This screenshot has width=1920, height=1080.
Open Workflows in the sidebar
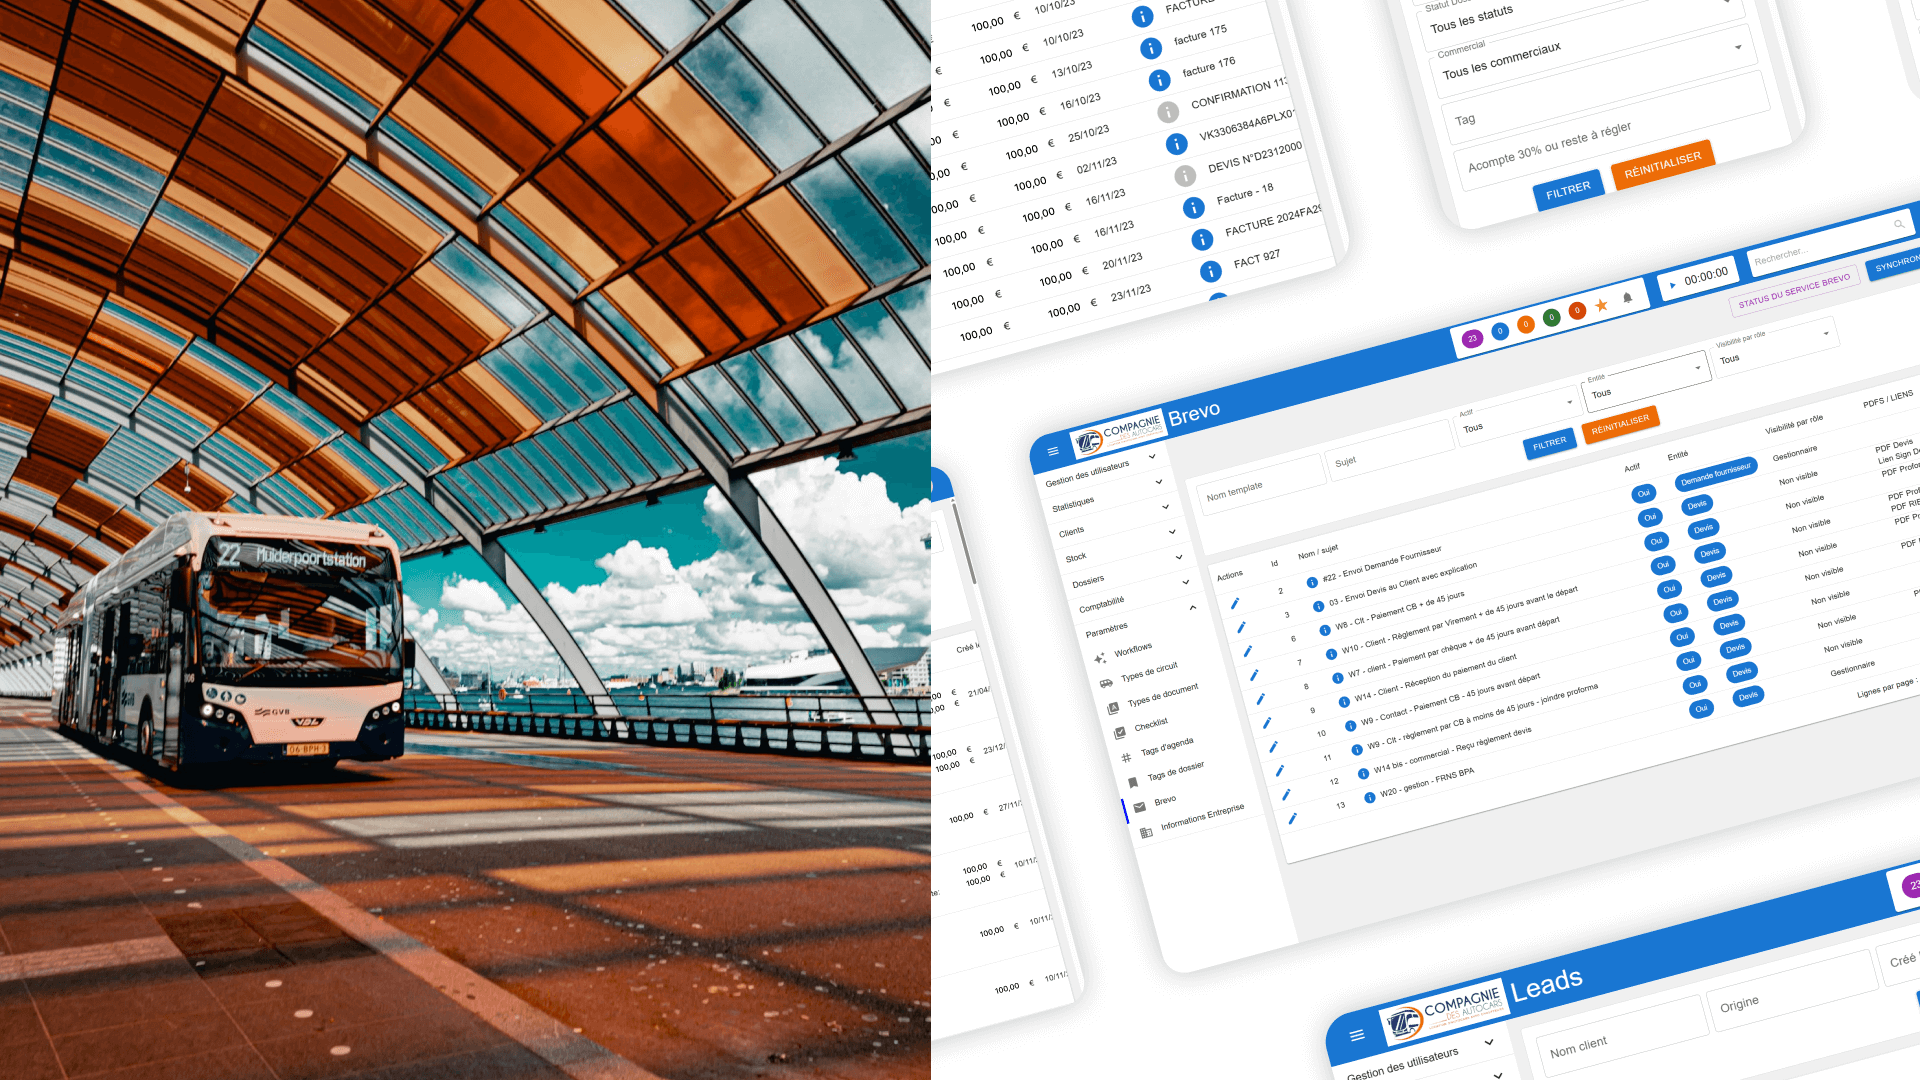click(x=1133, y=650)
